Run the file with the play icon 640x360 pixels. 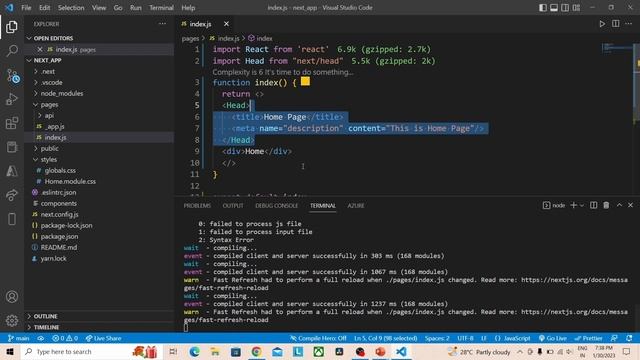602,24
